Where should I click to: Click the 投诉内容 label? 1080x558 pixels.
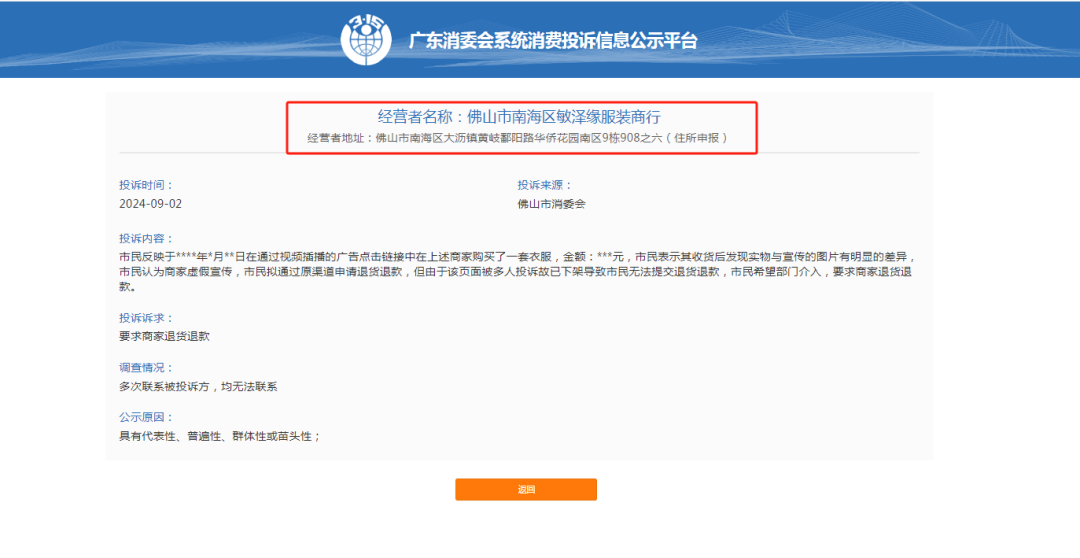click(147, 238)
